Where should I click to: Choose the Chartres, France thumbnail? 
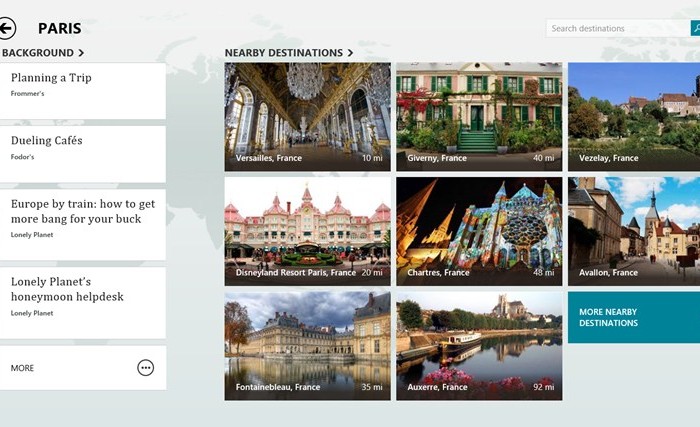tap(478, 231)
